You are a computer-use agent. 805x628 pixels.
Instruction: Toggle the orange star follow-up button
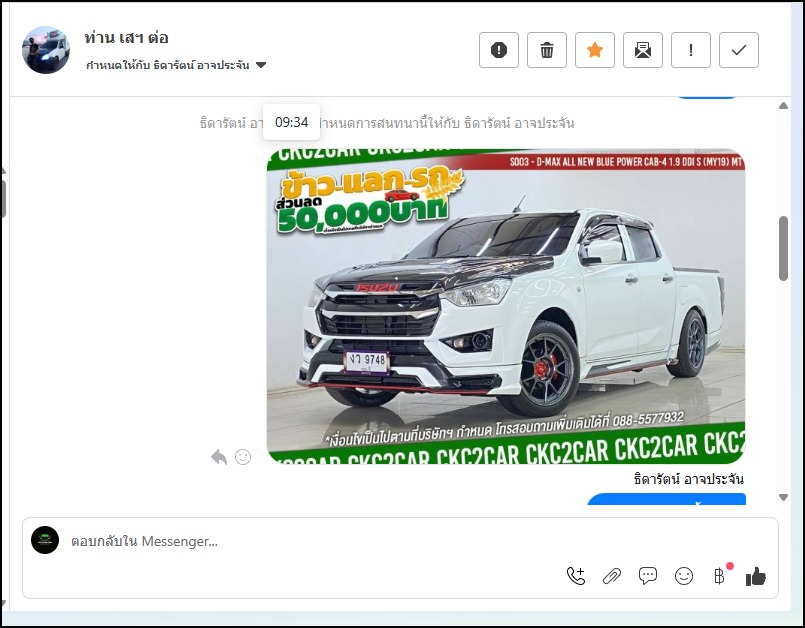coord(595,50)
